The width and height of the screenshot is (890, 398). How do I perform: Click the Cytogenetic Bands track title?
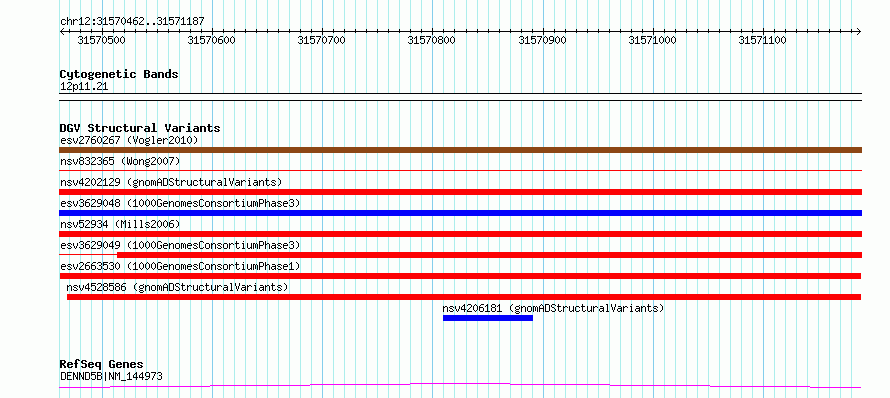point(119,74)
